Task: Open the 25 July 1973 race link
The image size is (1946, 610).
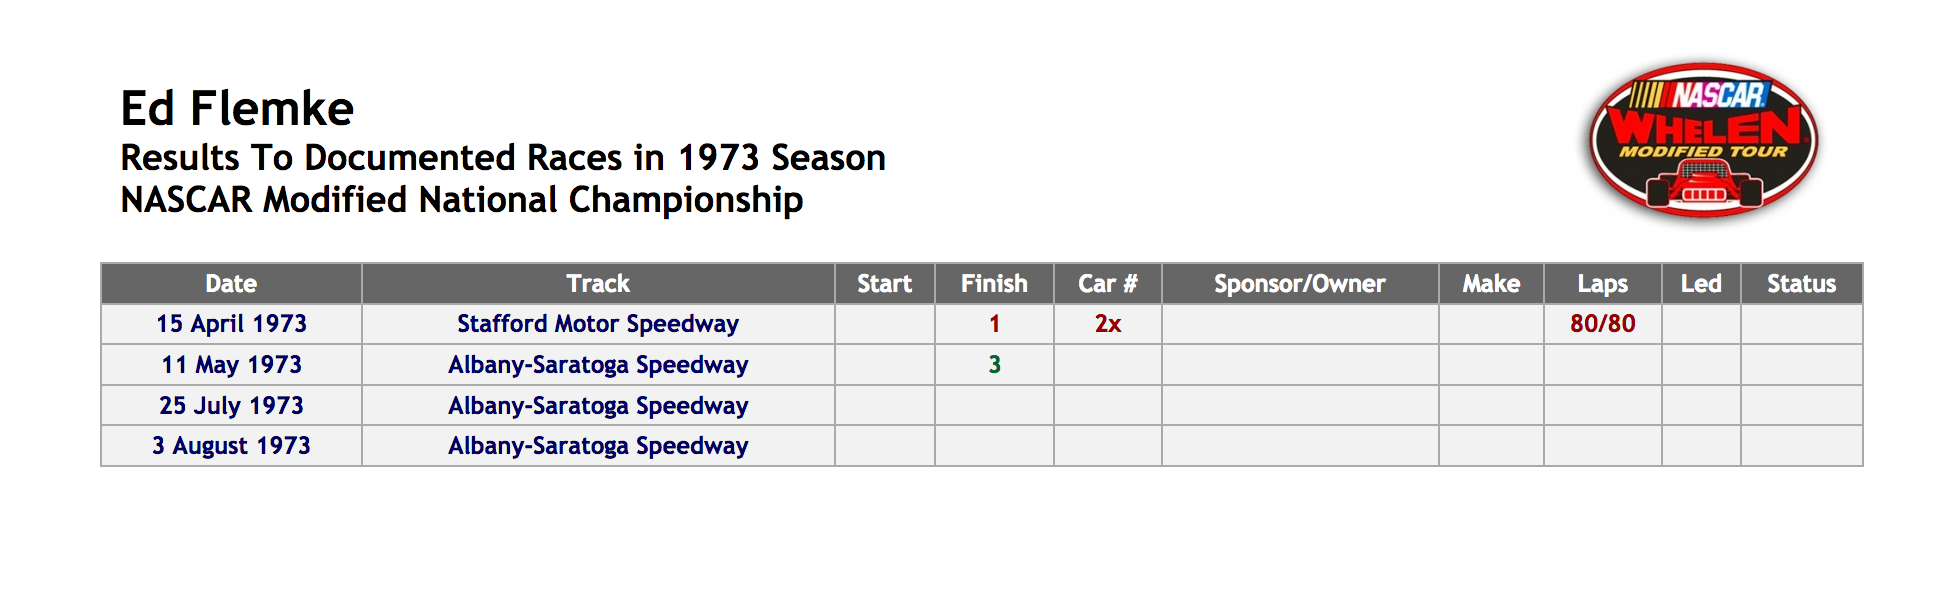Action: (x=231, y=406)
